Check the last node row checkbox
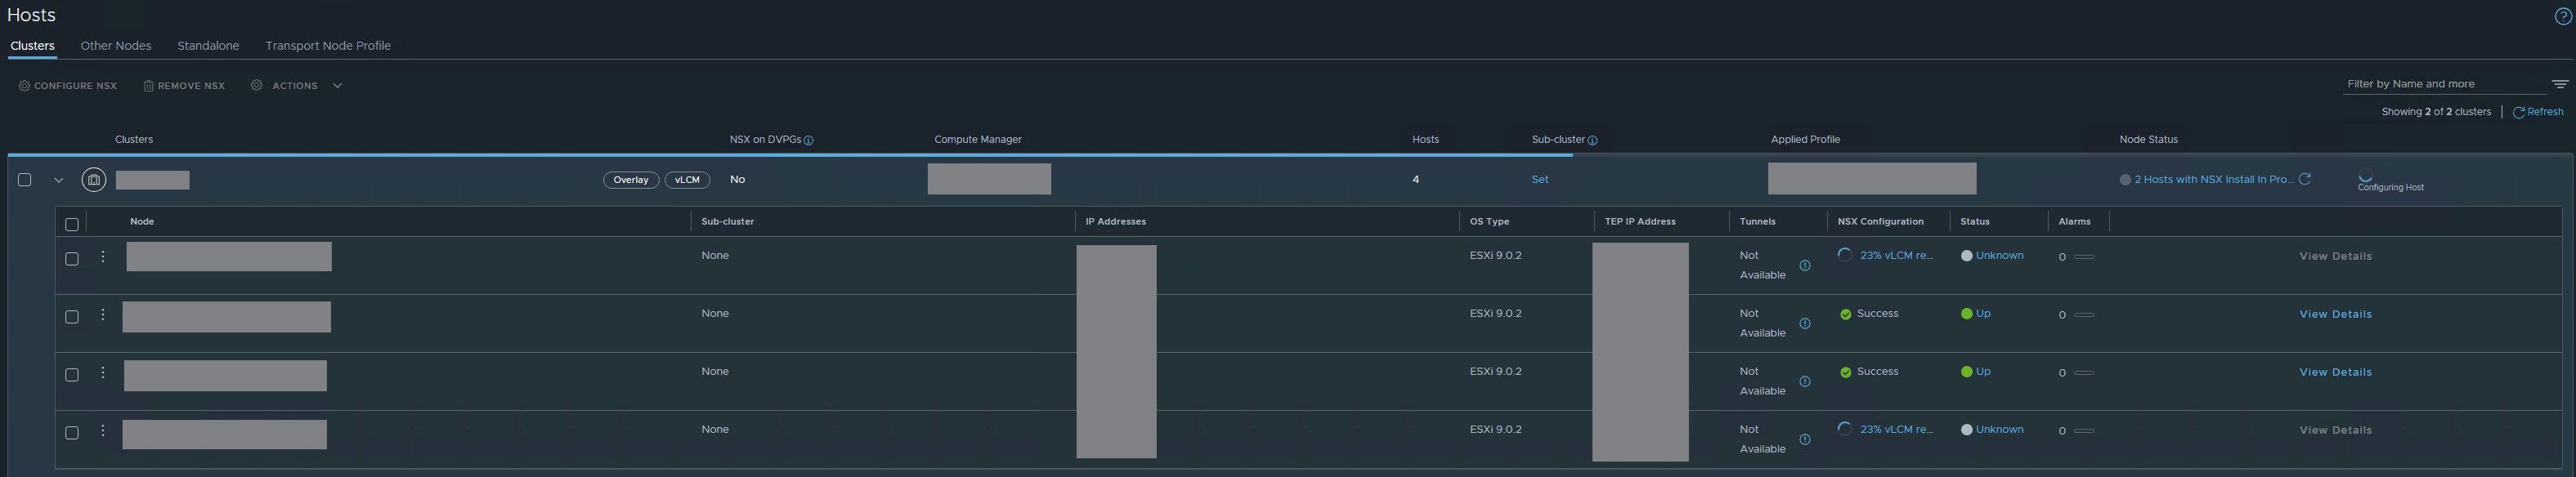Image resolution: width=2576 pixels, height=477 pixels. (72, 433)
